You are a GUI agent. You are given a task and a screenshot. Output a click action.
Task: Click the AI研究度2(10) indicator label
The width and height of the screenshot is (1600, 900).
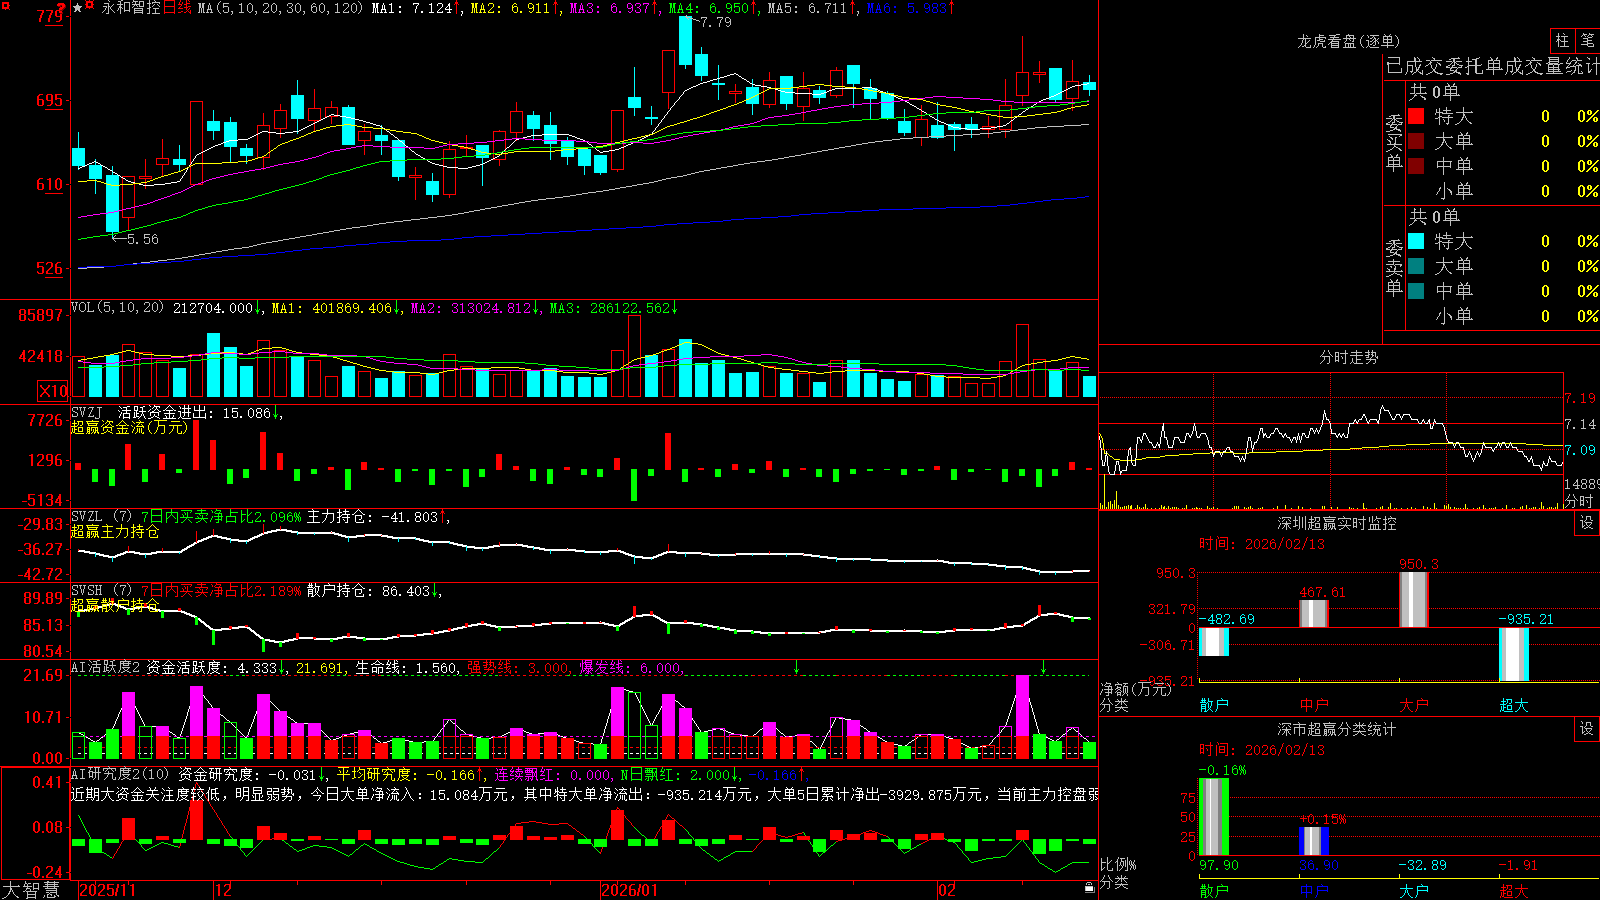pyautogui.click(x=121, y=774)
